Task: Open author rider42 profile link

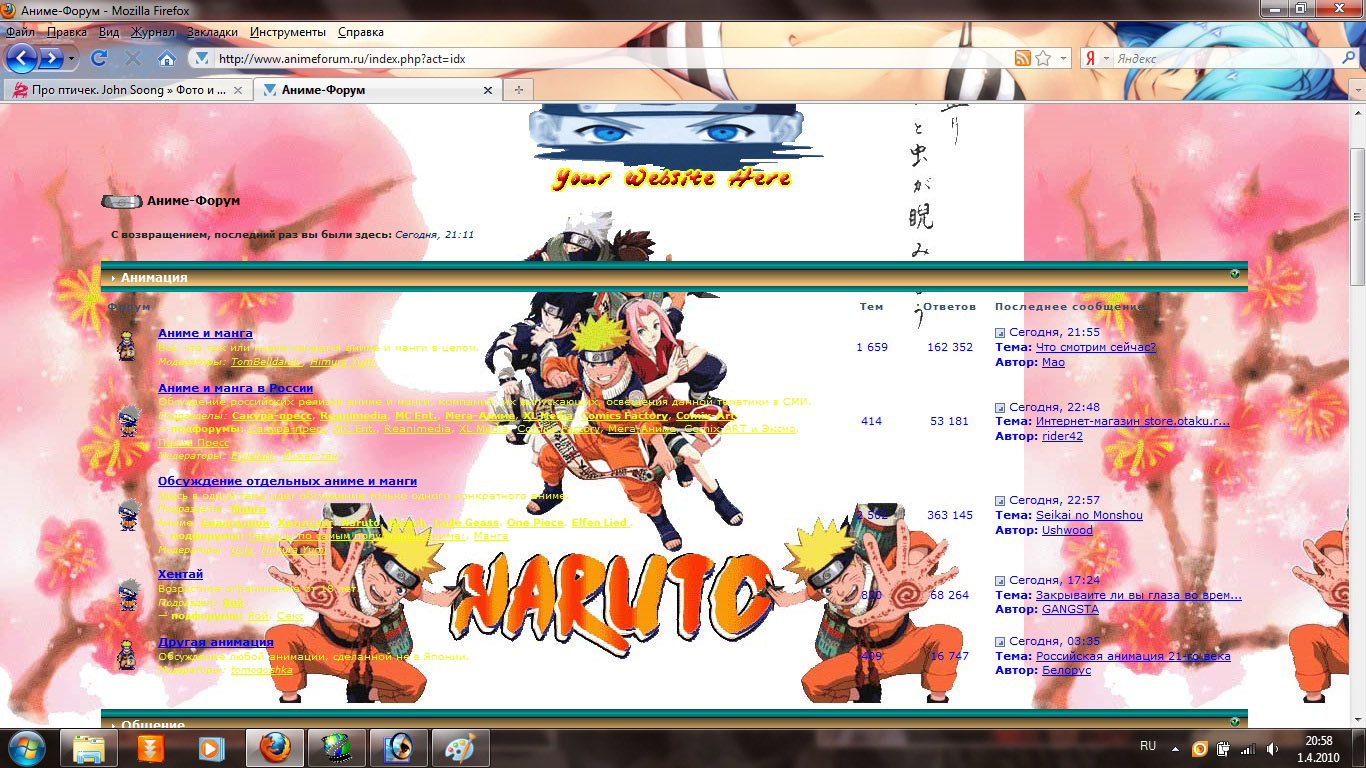Action: coord(1062,436)
